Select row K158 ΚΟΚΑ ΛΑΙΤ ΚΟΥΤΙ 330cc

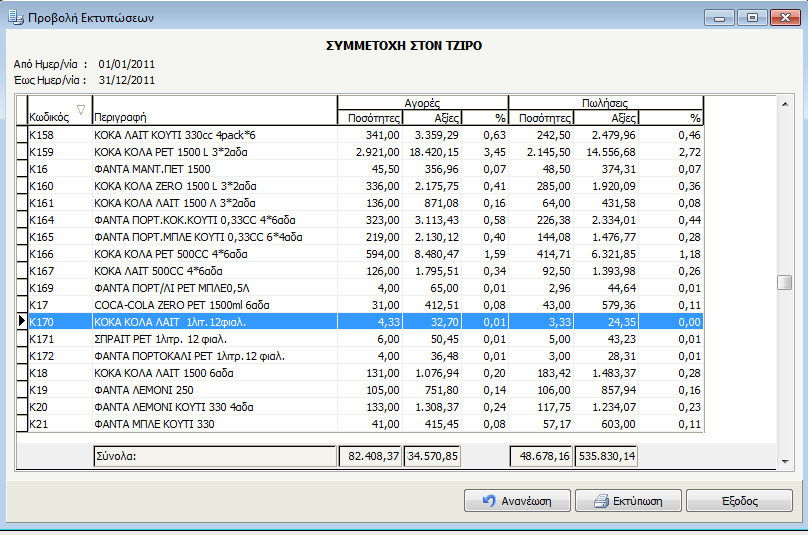[x=365, y=135]
